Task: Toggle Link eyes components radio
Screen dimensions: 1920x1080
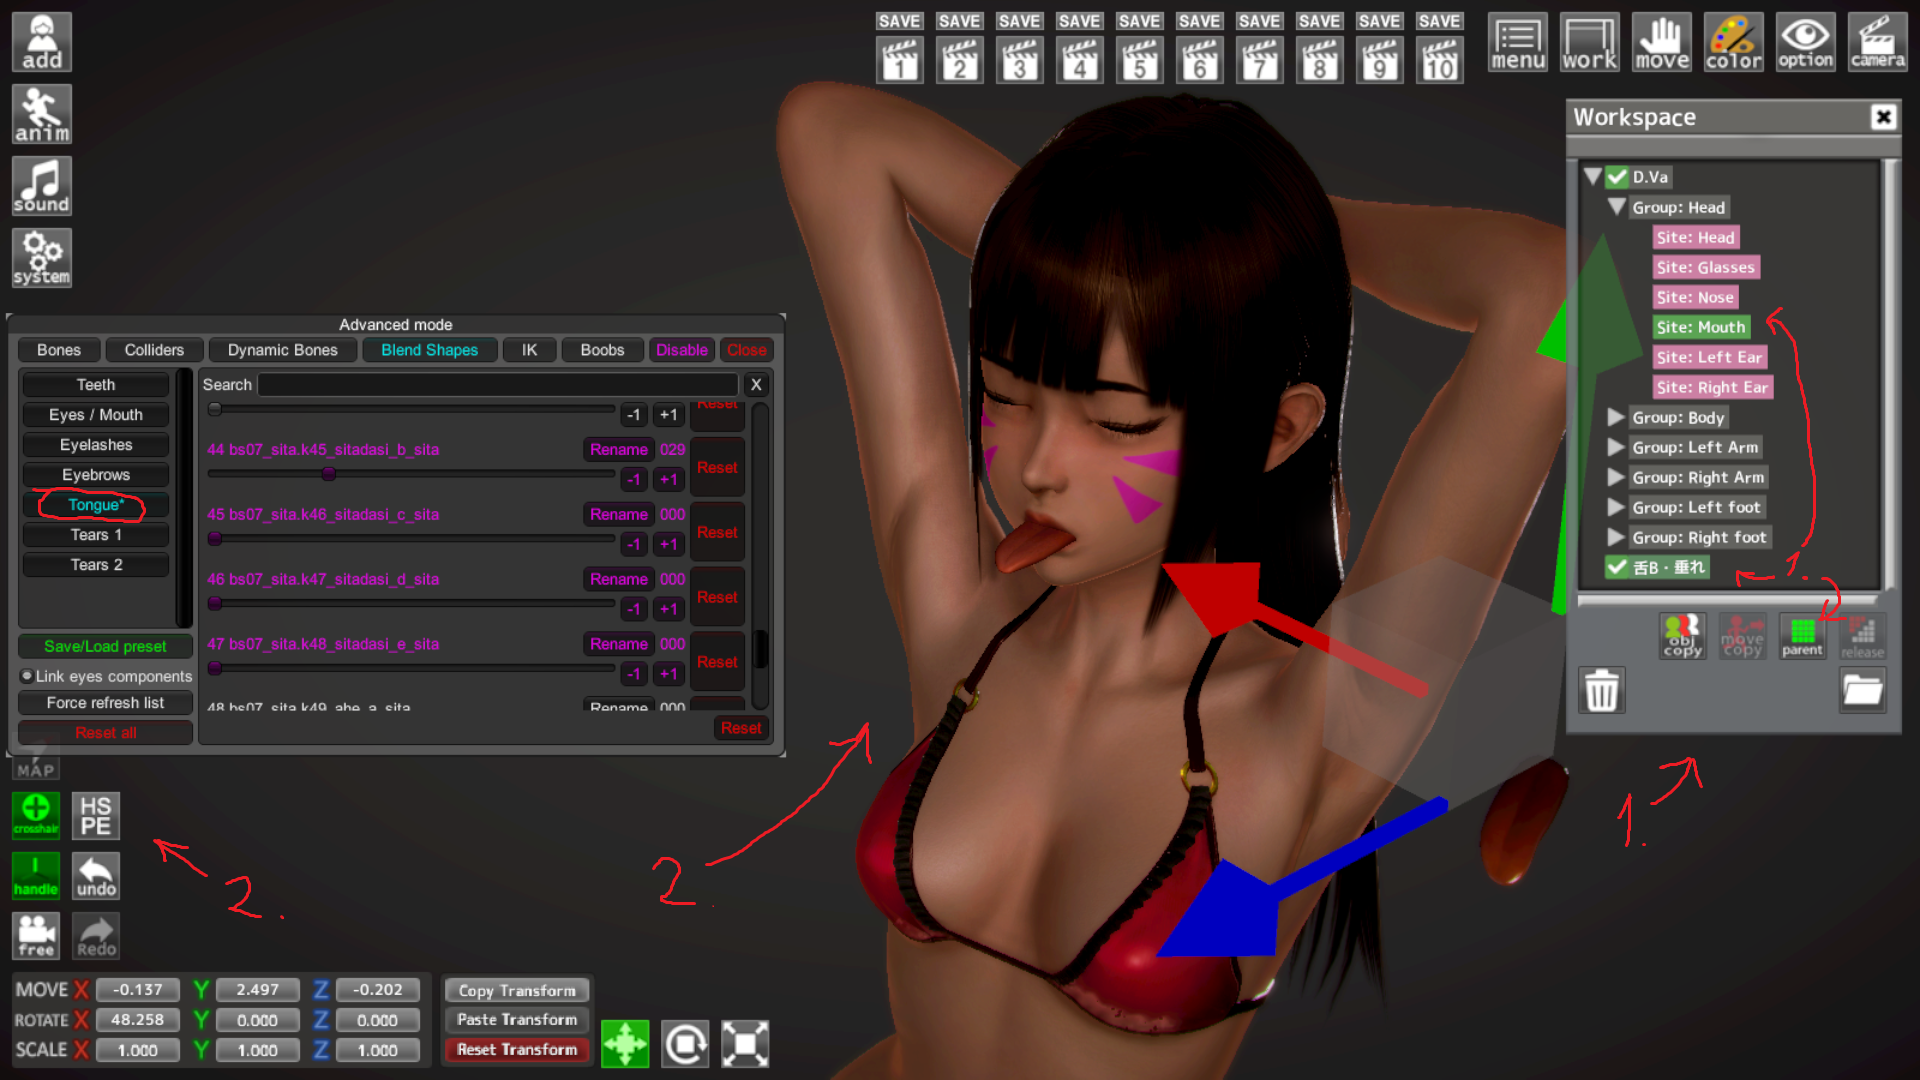Action: pos(27,676)
